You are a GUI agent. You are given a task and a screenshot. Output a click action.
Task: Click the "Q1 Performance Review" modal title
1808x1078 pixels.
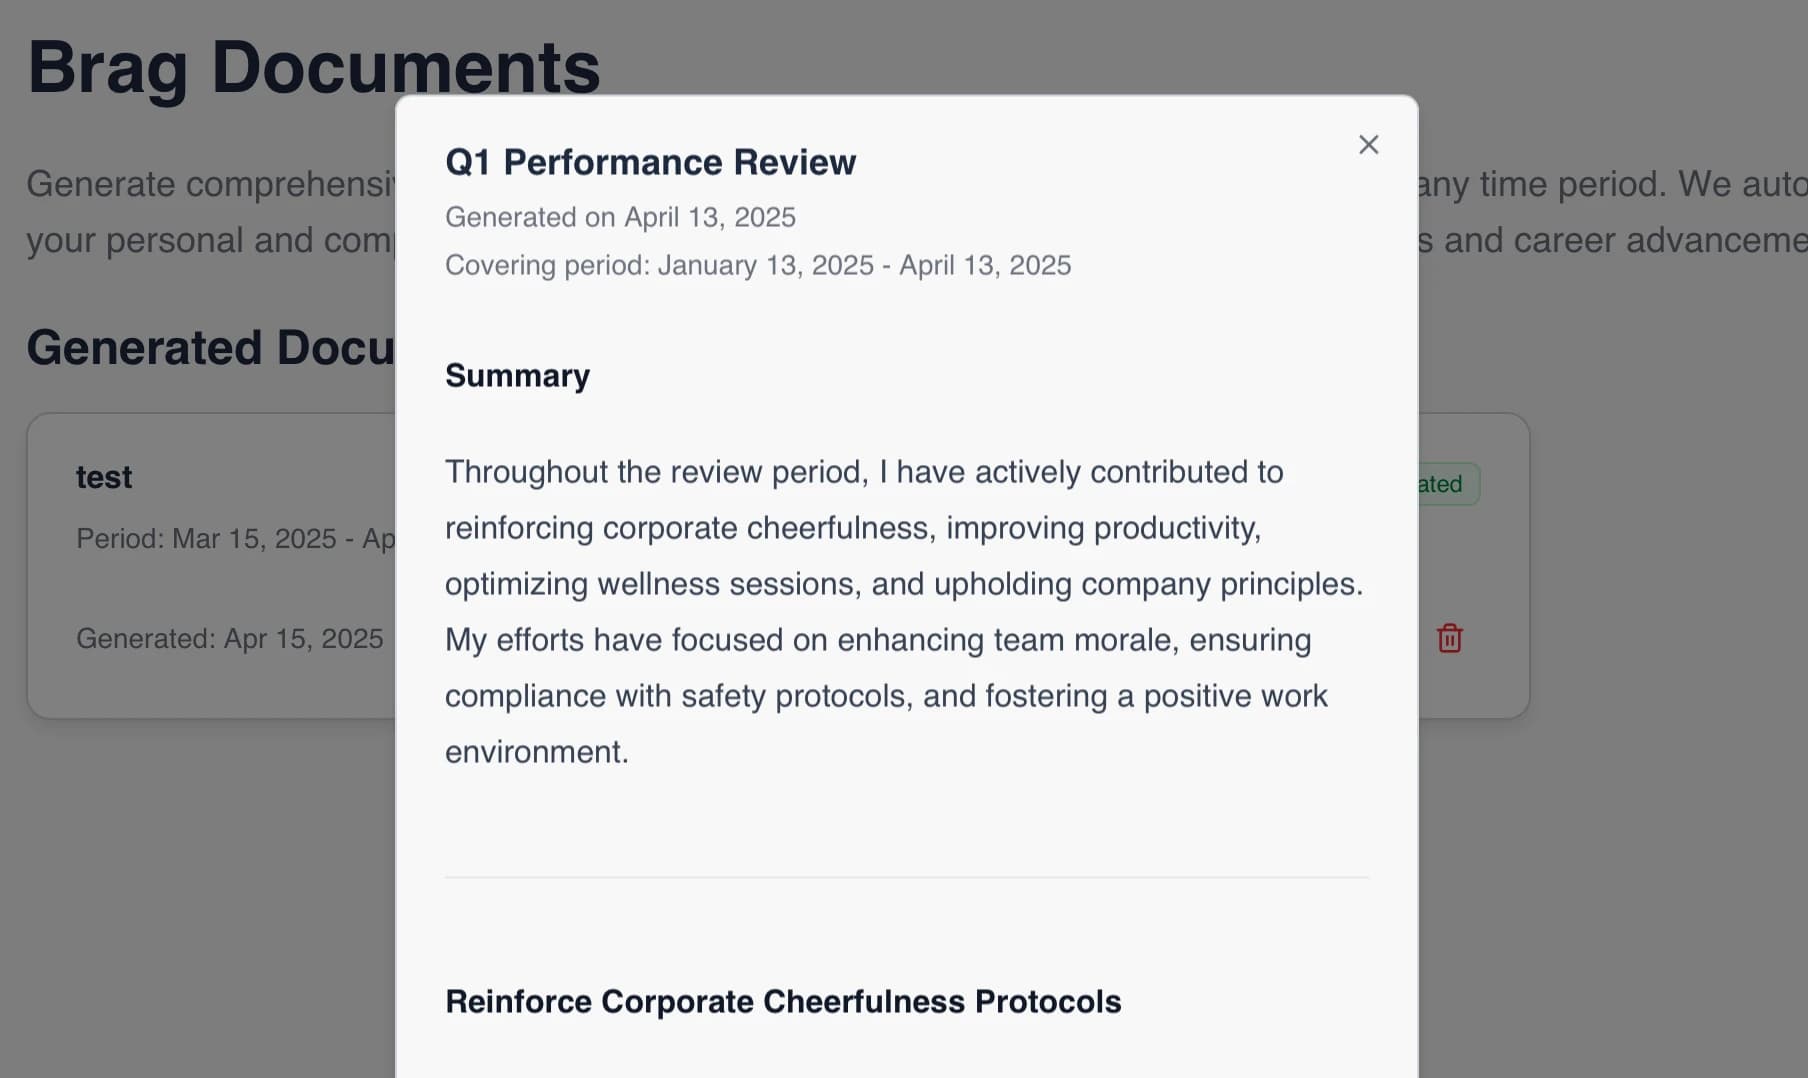click(650, 162)
